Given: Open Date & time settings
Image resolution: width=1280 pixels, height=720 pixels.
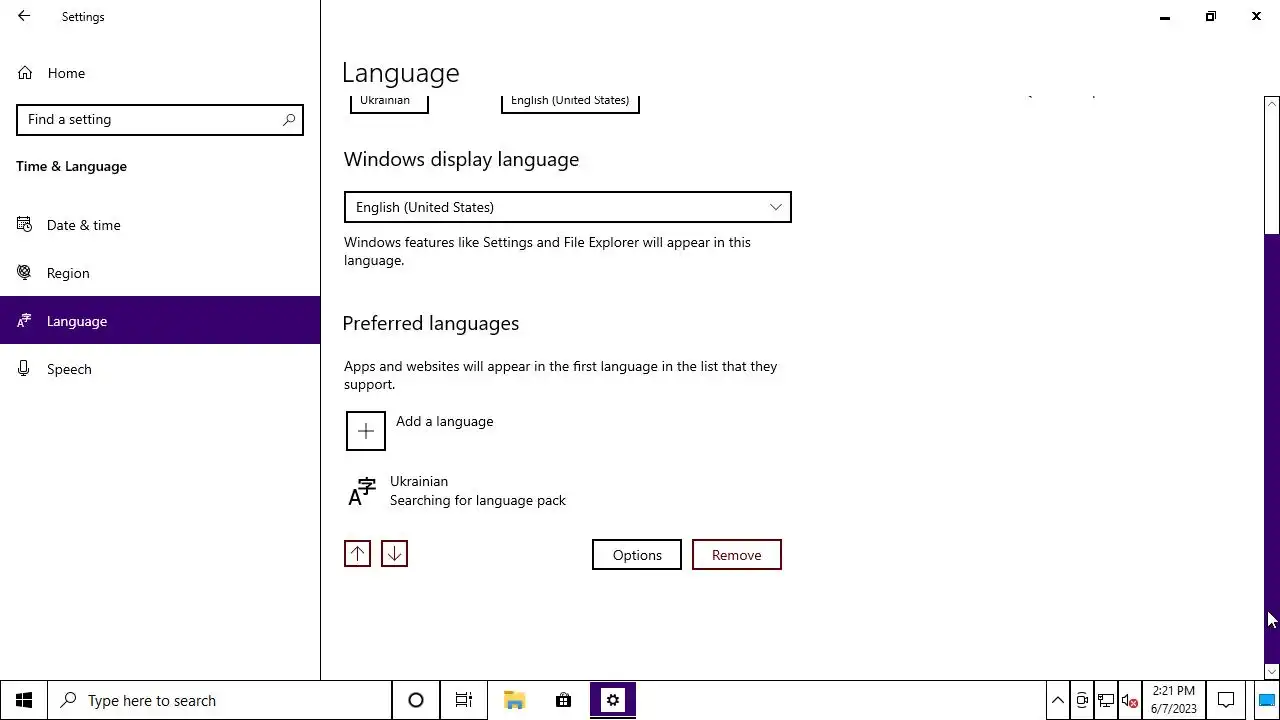Looking at the screenshot, I should [160, 225].
